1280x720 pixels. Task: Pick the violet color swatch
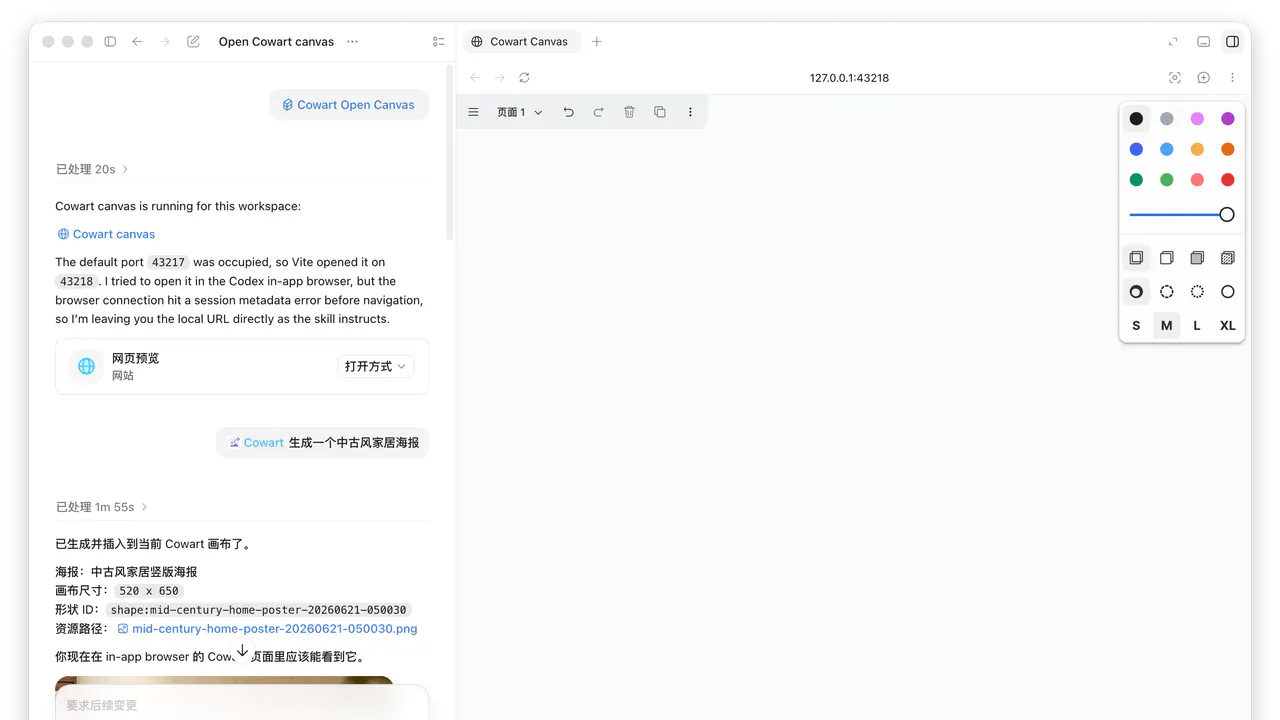tap(1228, 119)
